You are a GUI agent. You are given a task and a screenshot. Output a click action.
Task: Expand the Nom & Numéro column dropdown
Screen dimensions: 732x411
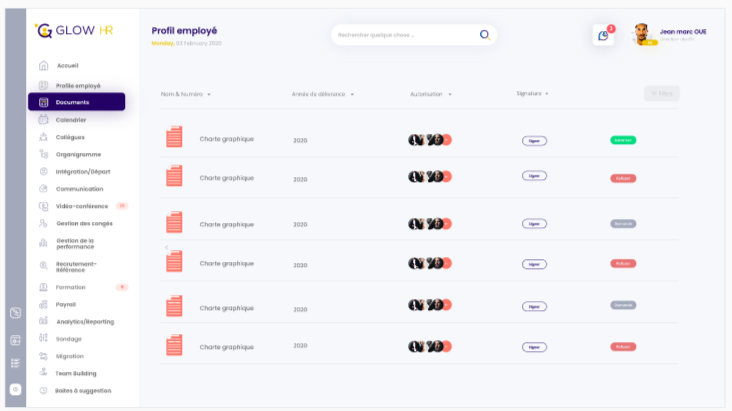click(209, 95)
